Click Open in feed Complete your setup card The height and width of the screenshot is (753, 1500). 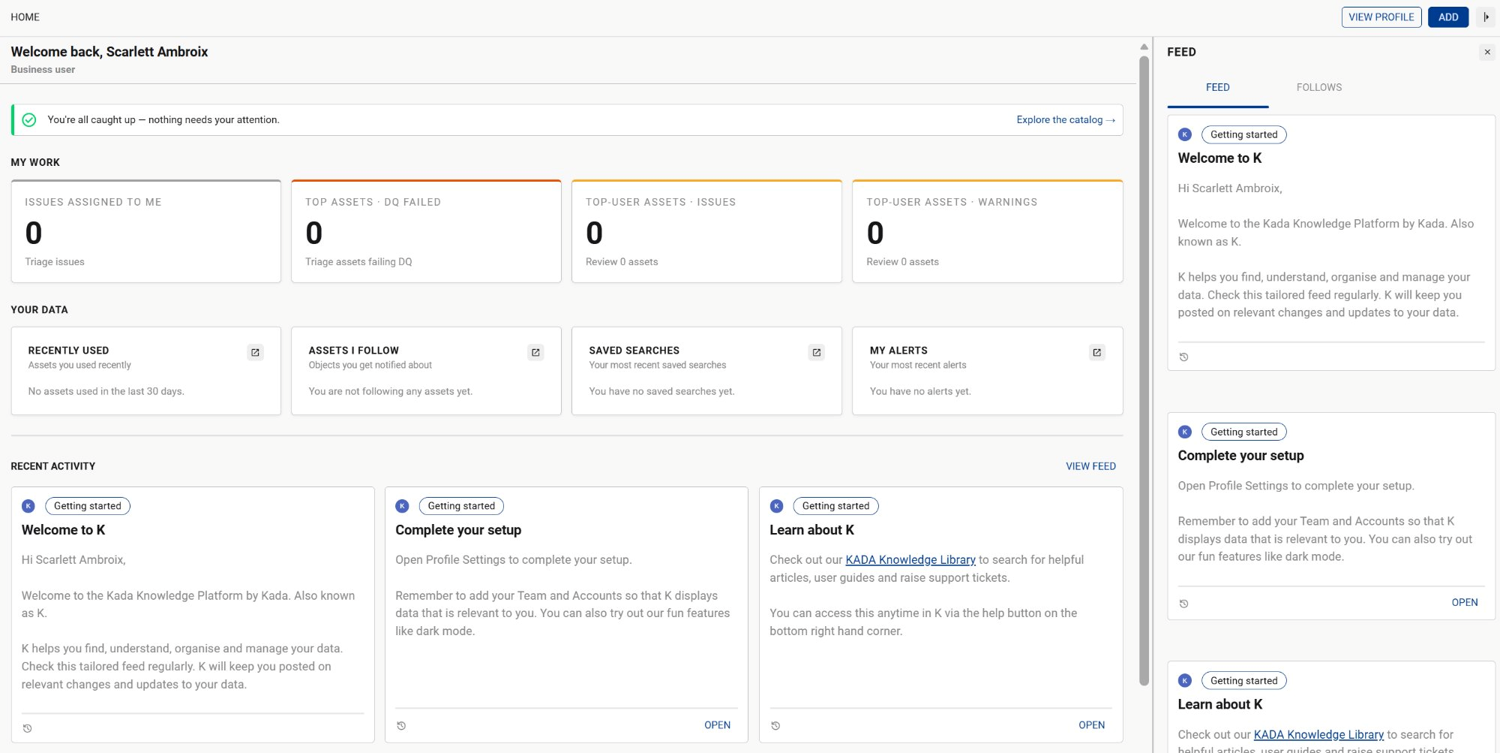coord(1464,602)
